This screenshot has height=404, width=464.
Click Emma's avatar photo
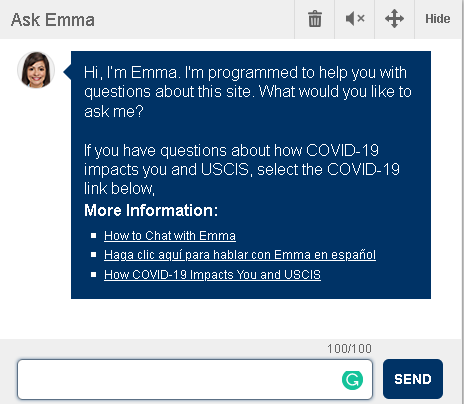pyautogui.click(x=36, y=70)
